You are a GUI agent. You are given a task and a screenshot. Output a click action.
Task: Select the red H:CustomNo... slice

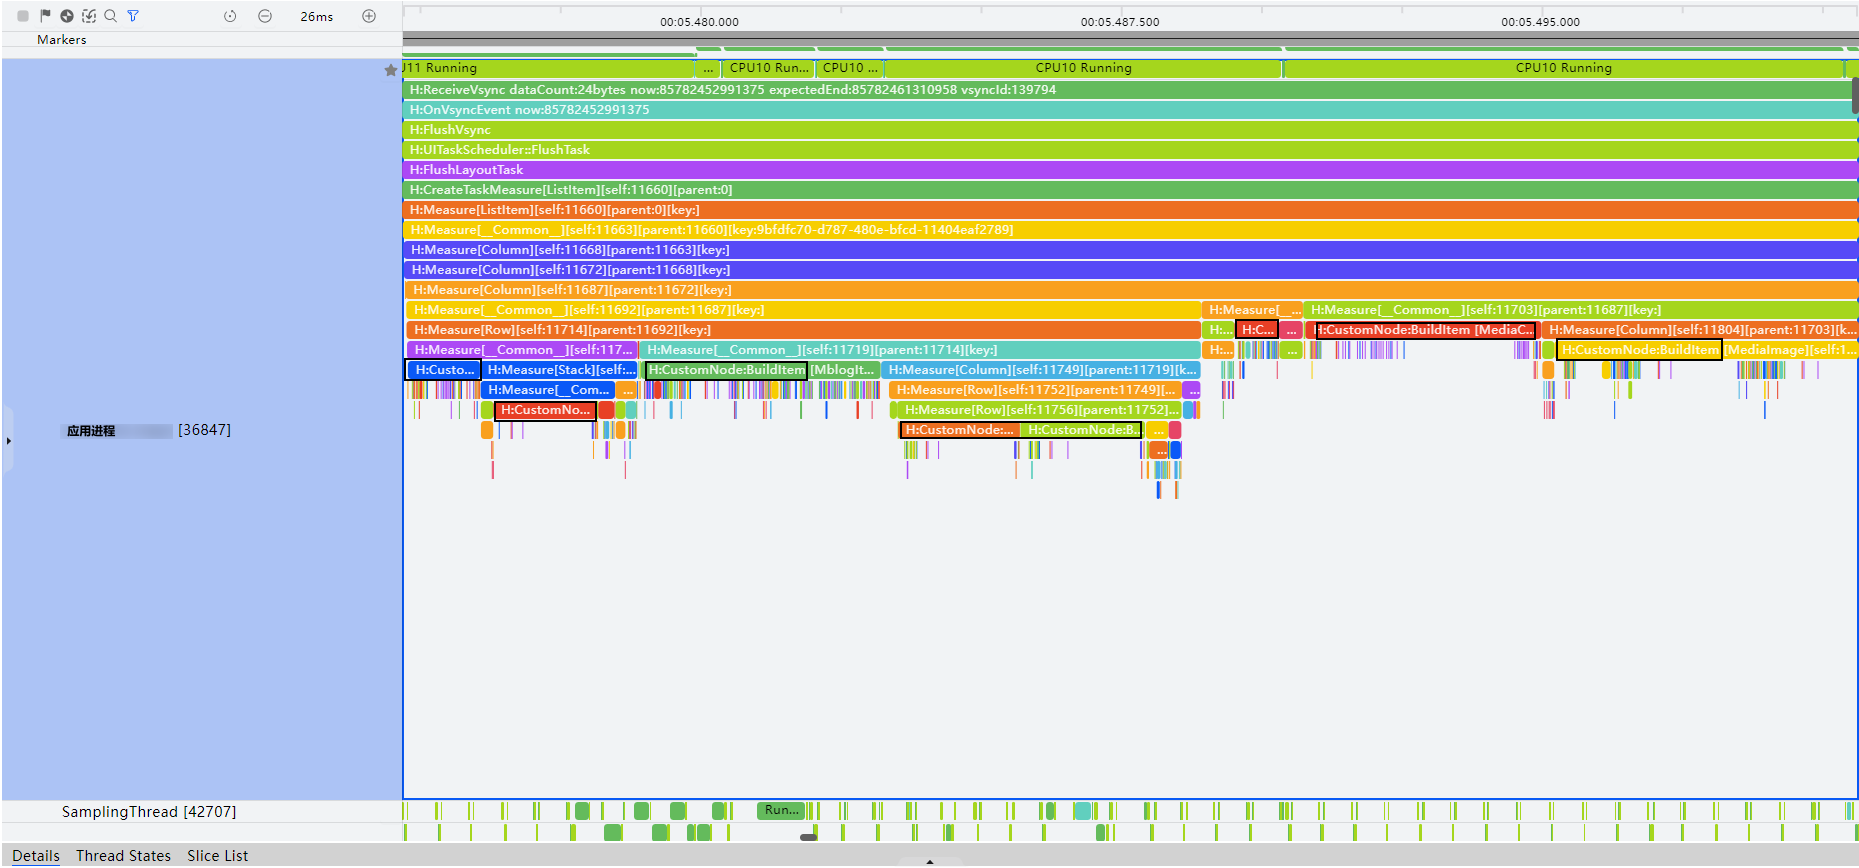coord(545,410)
